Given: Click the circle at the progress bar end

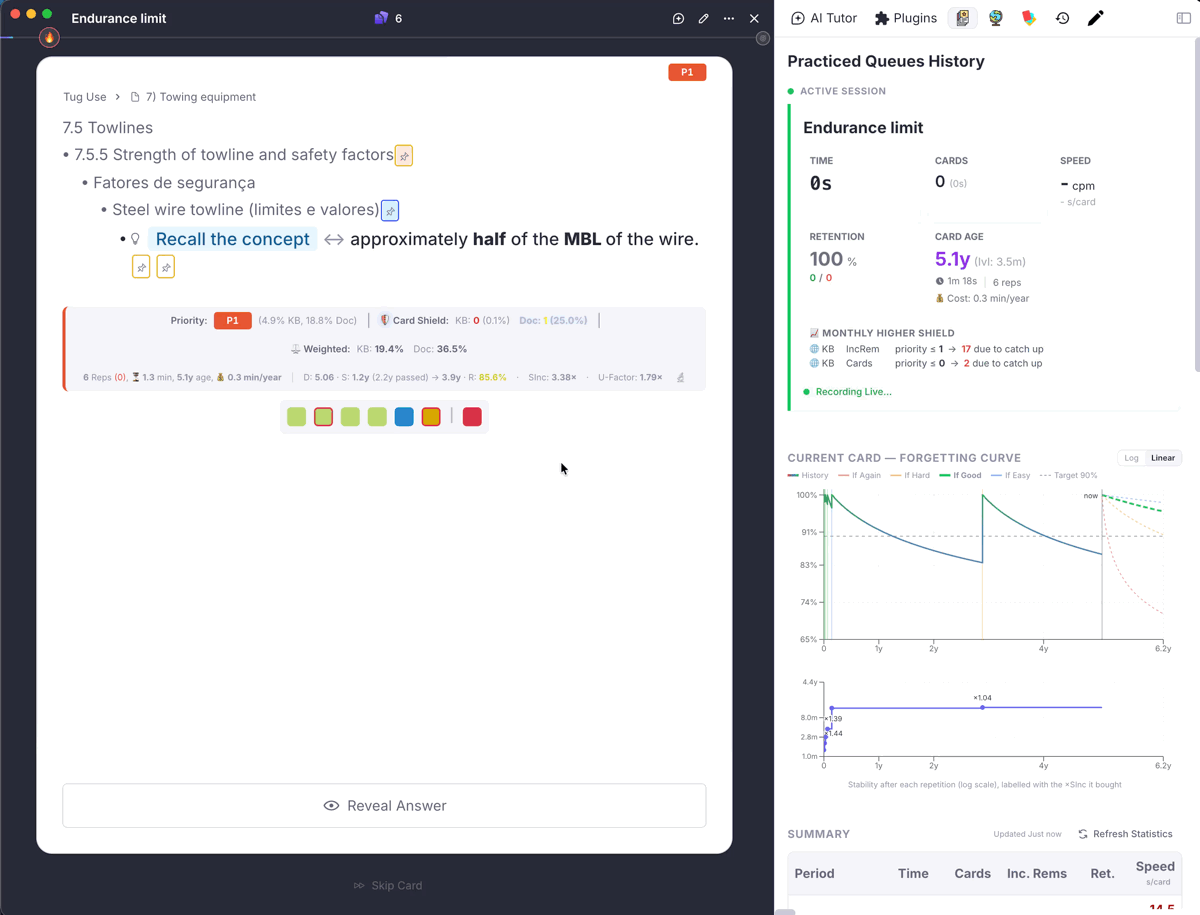Looking at the screenshot, I should click(x=763, y=38).
